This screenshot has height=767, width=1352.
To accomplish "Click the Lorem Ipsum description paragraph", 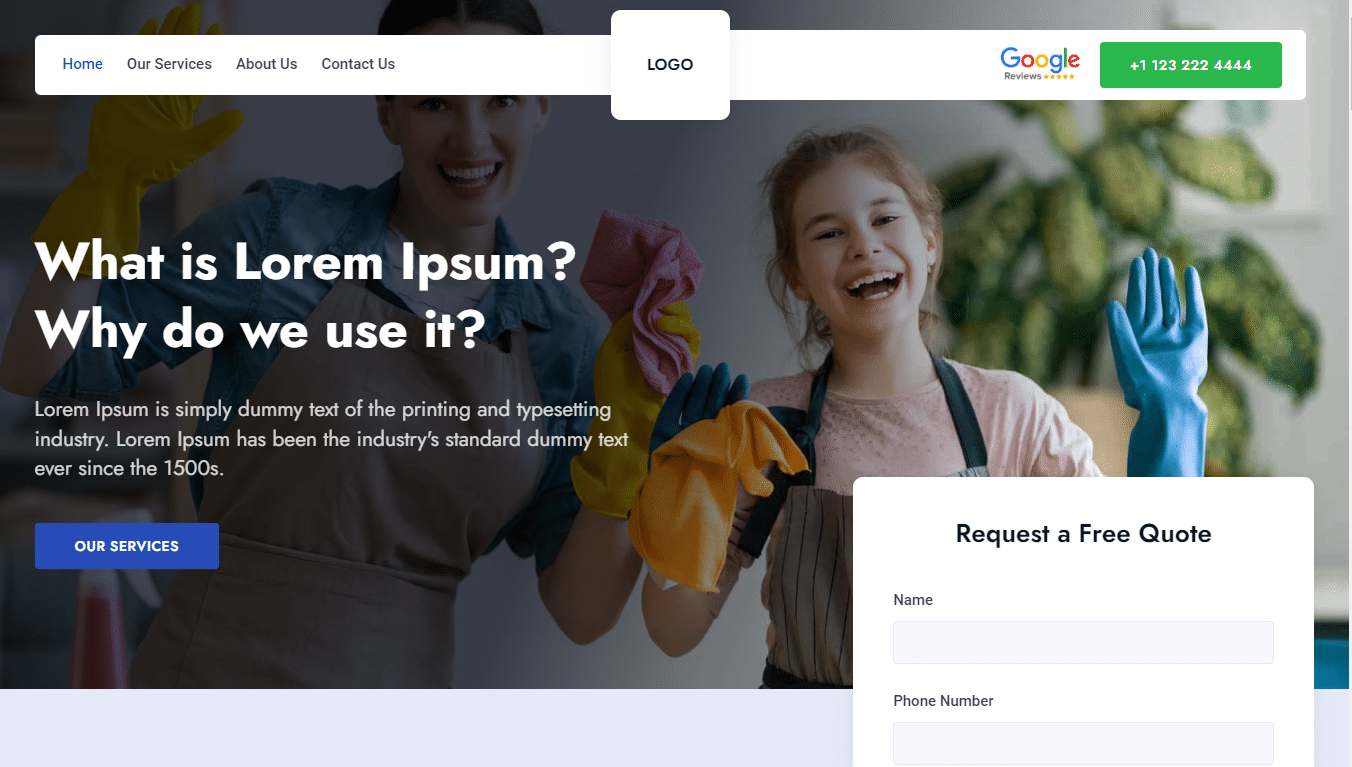I will (x=332, y=439).
